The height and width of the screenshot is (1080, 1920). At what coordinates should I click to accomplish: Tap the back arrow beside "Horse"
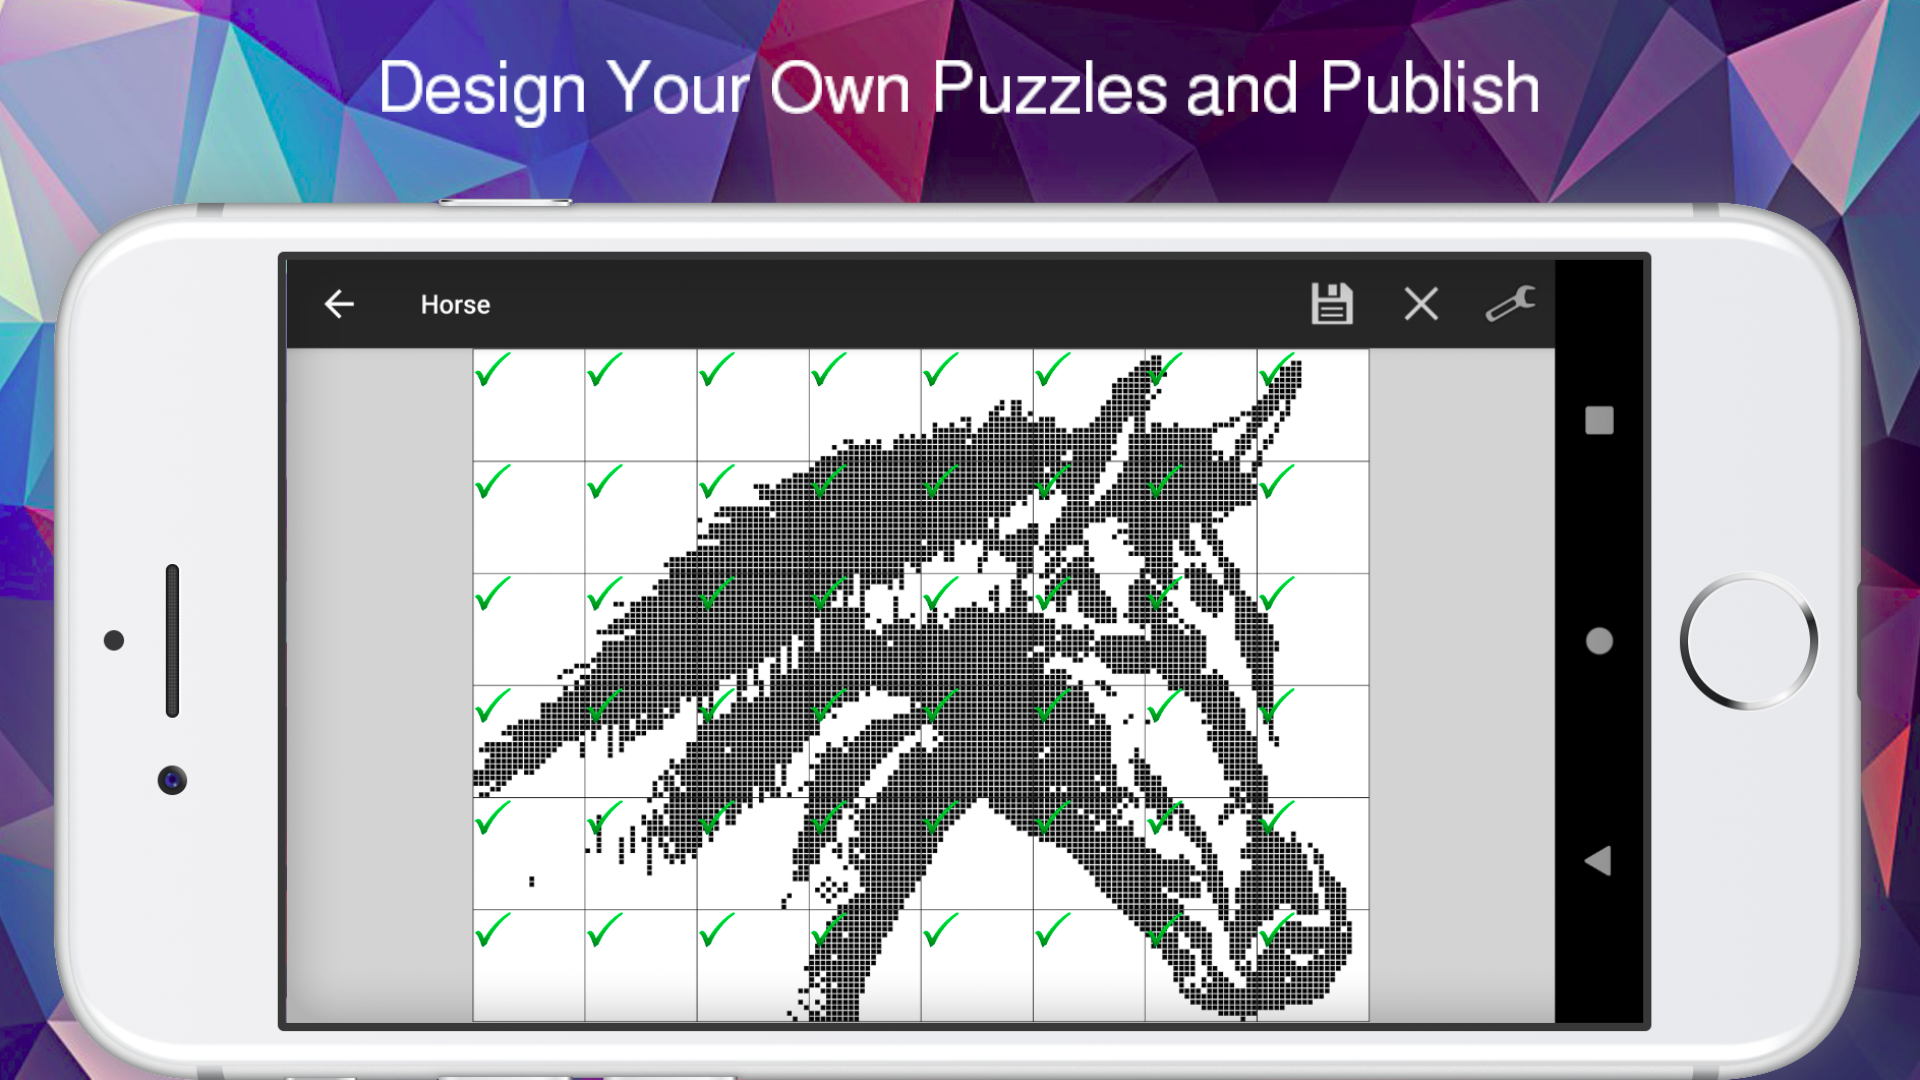(x=339, y=304)
